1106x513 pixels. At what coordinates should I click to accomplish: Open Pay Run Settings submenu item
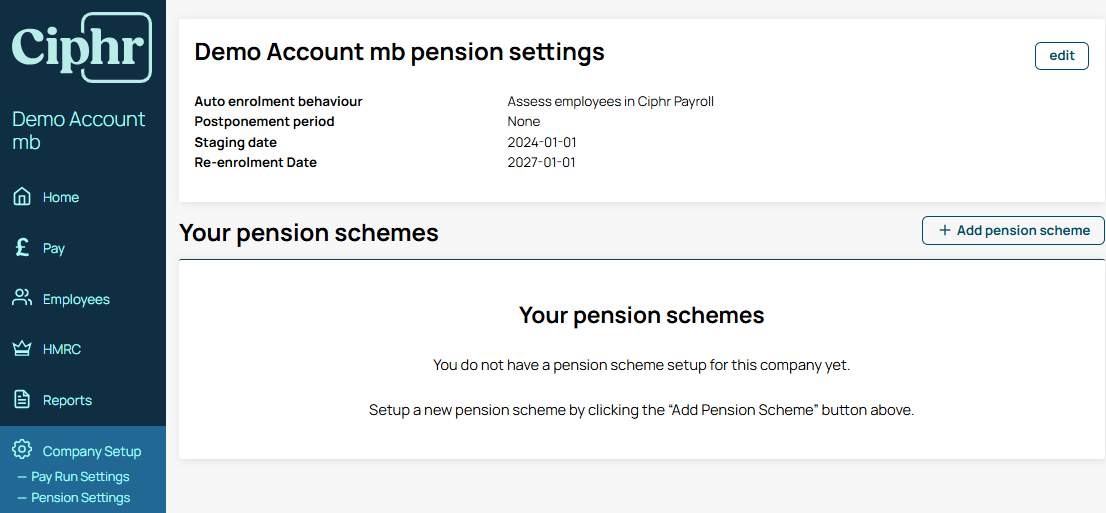point(80,476)
